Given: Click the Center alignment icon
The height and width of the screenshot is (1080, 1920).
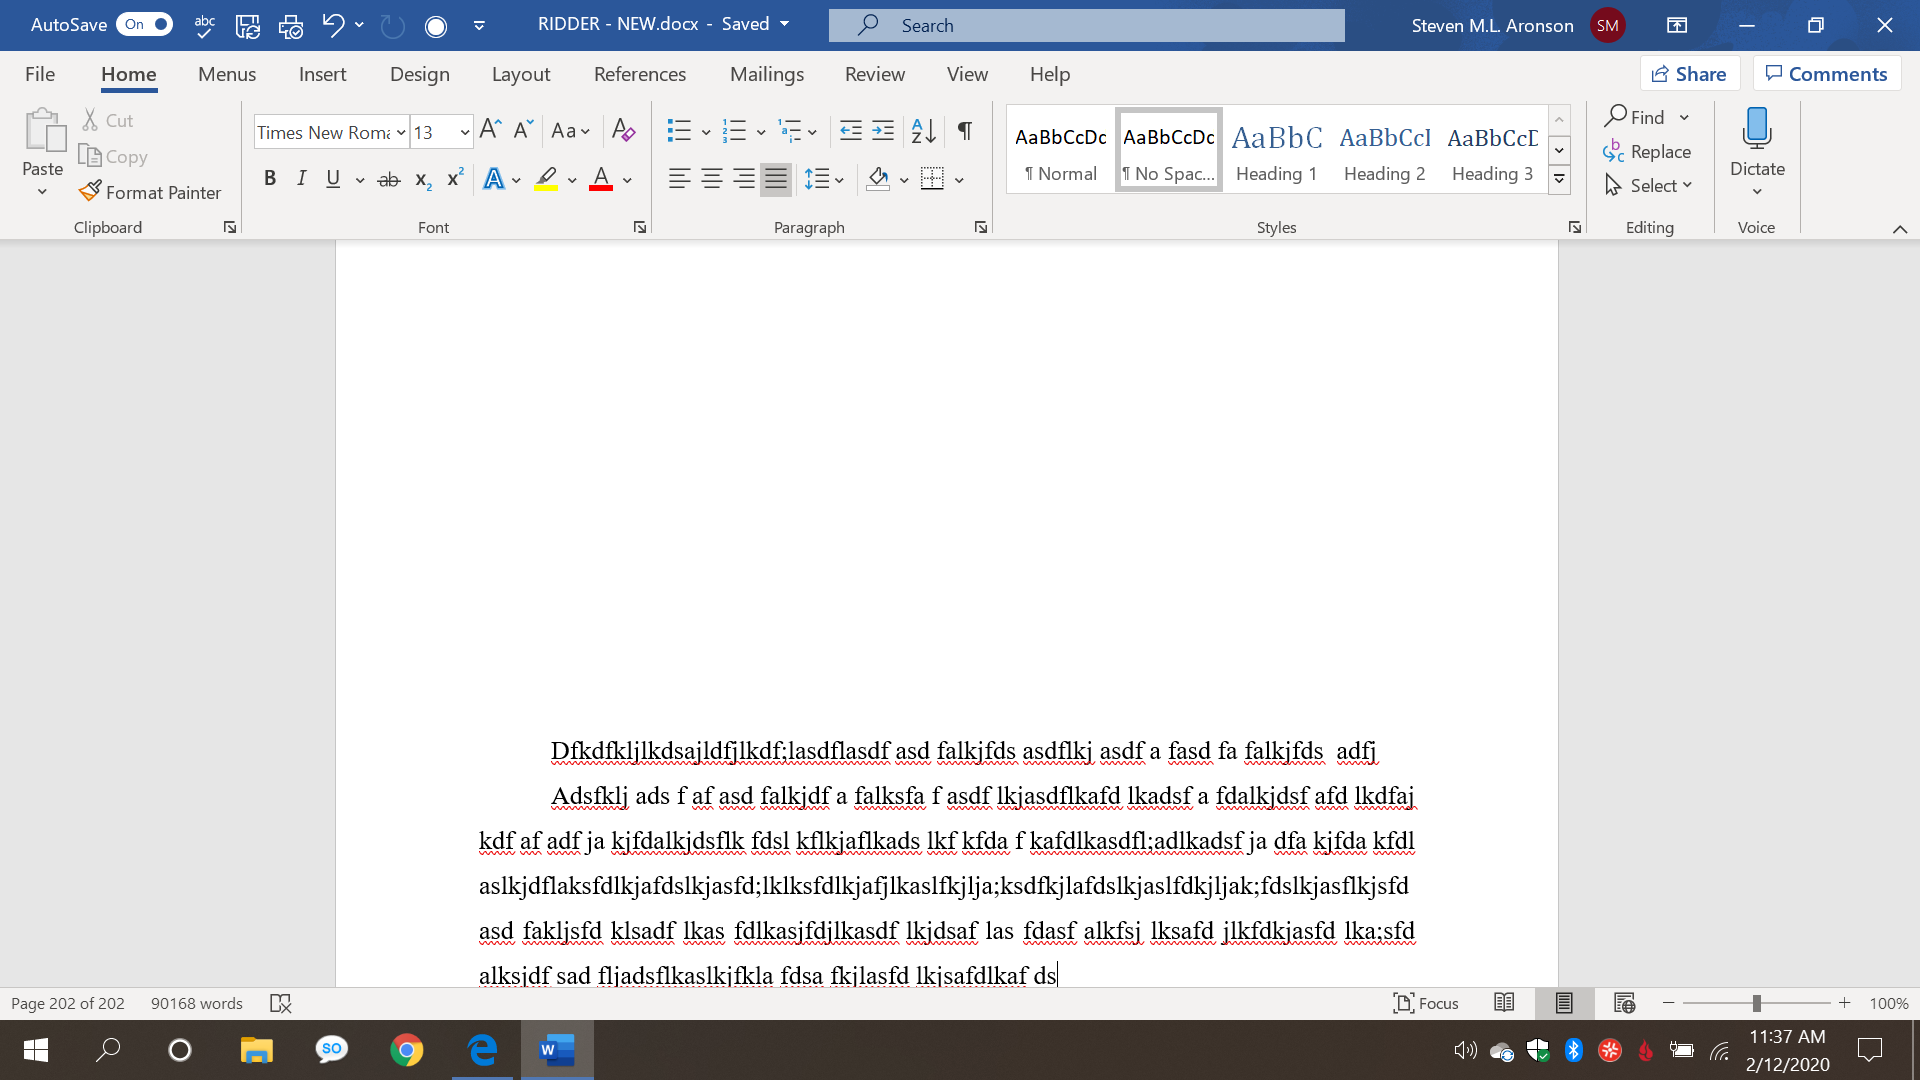Looking at the screenshot, I should tap(712, 179).
